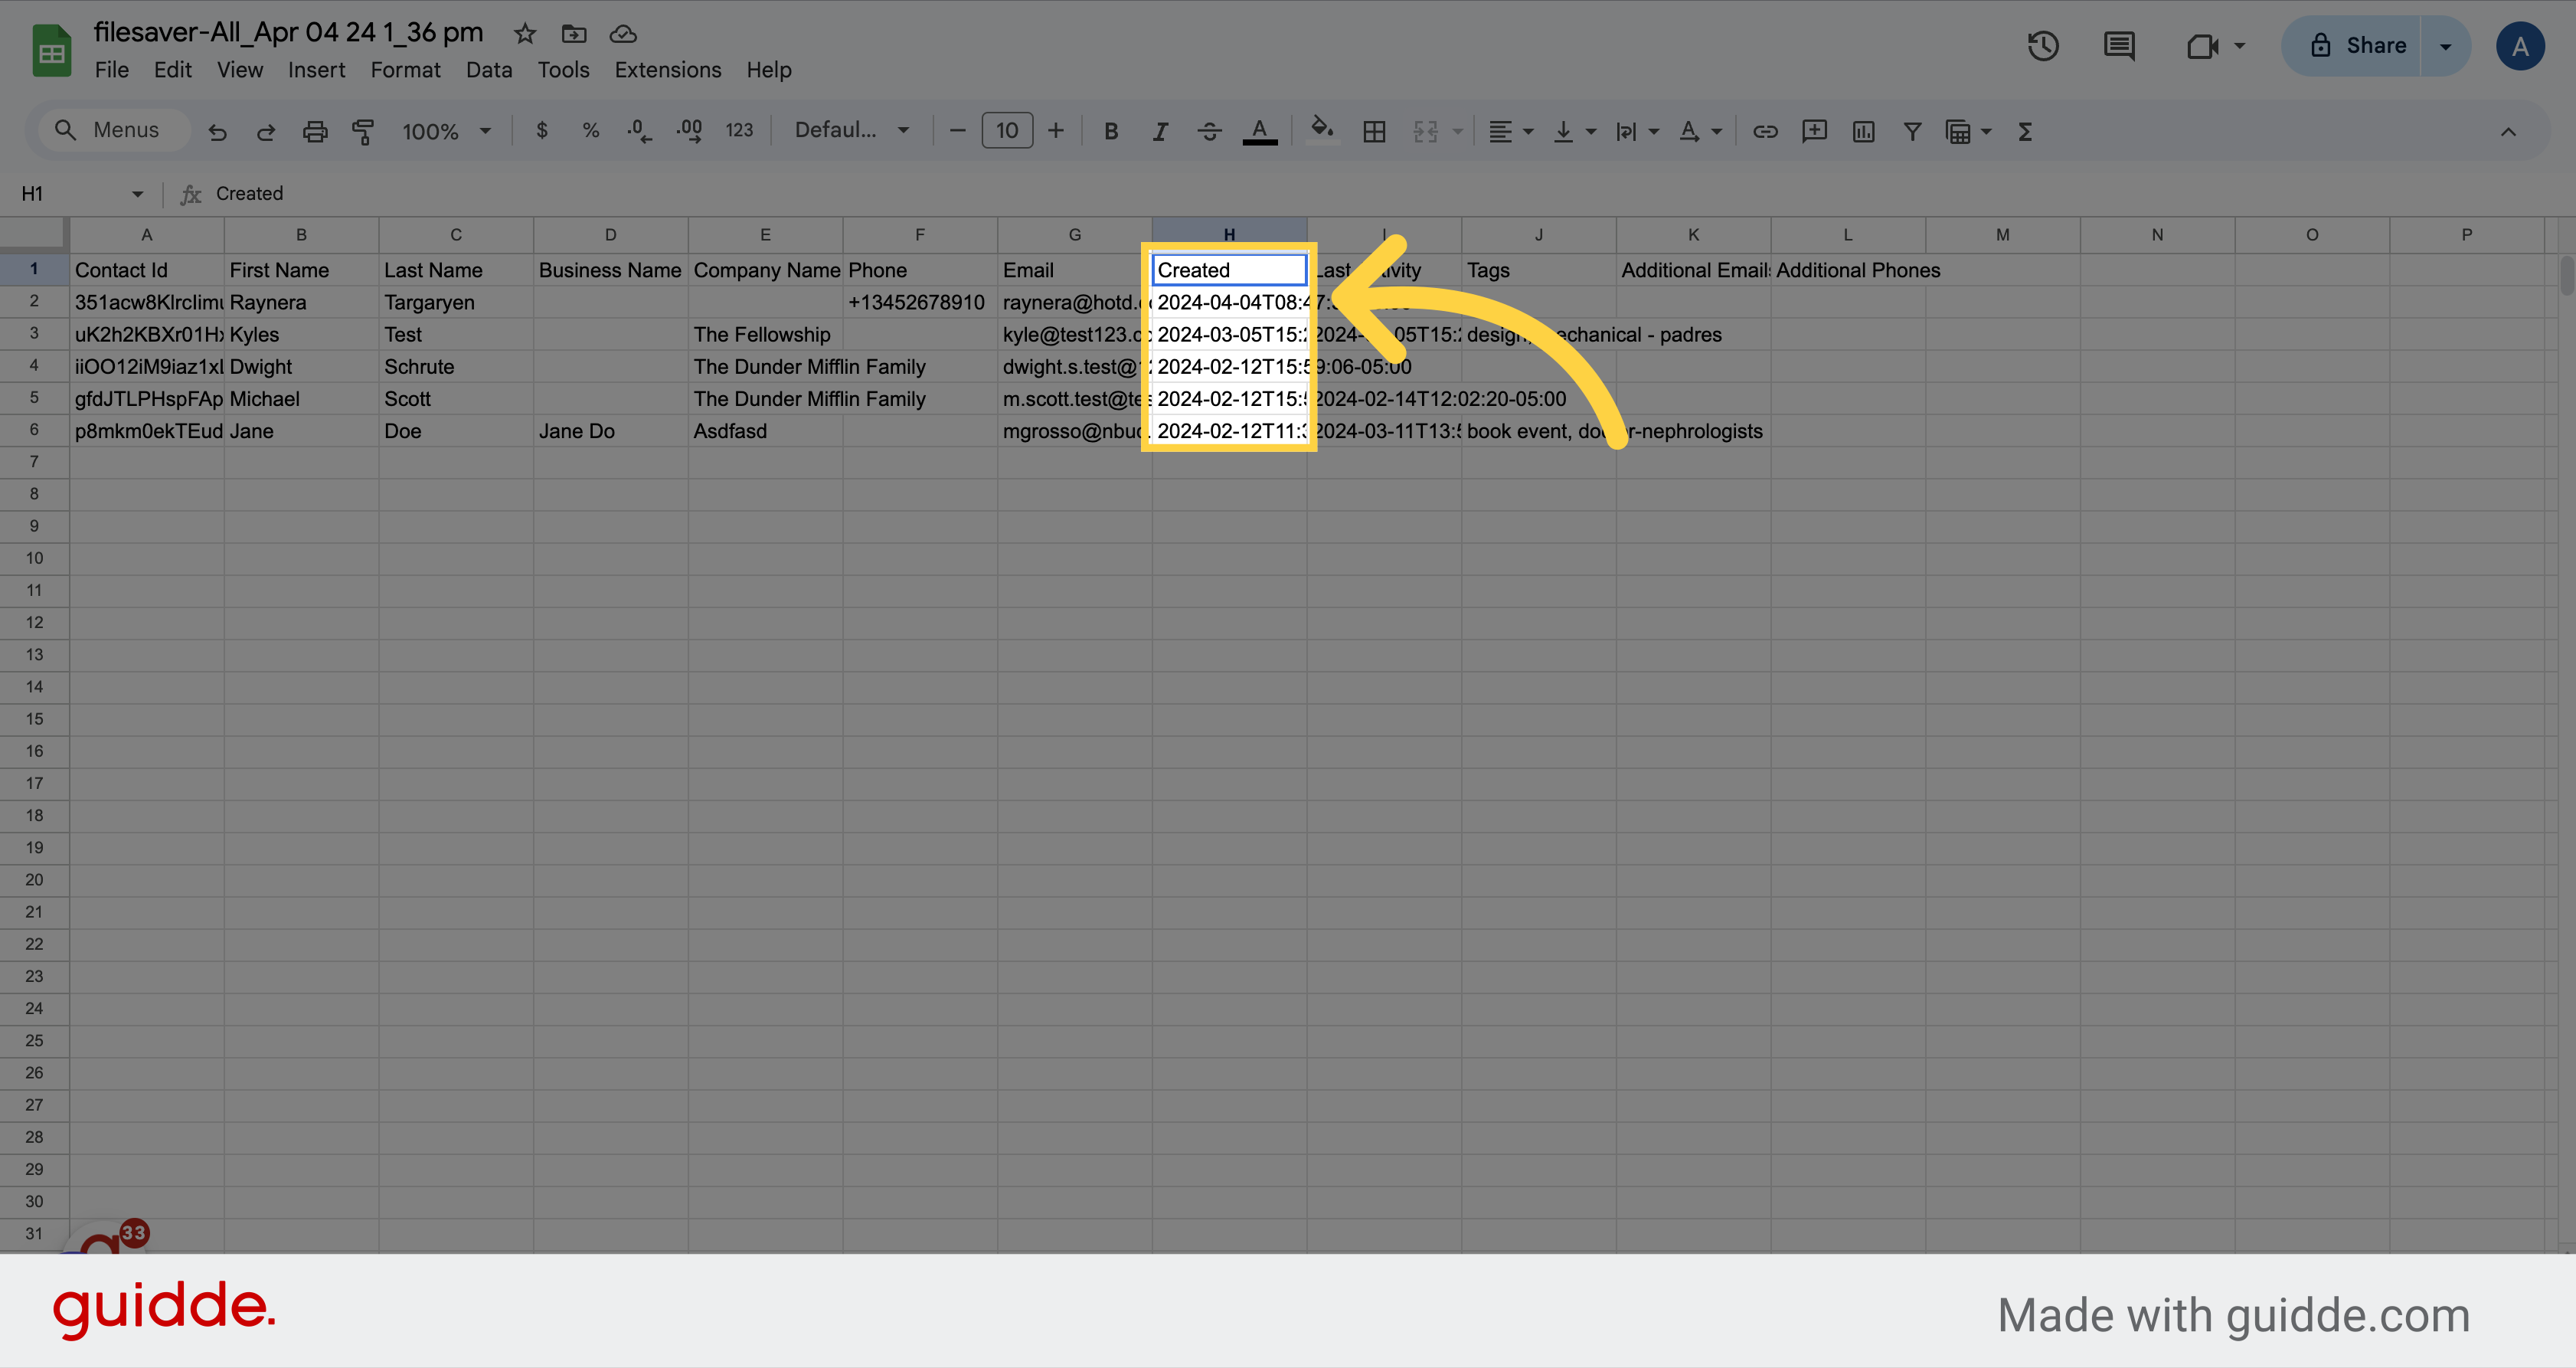Open the File menu
2576x1368 pixels.
(x=111, y=70)
